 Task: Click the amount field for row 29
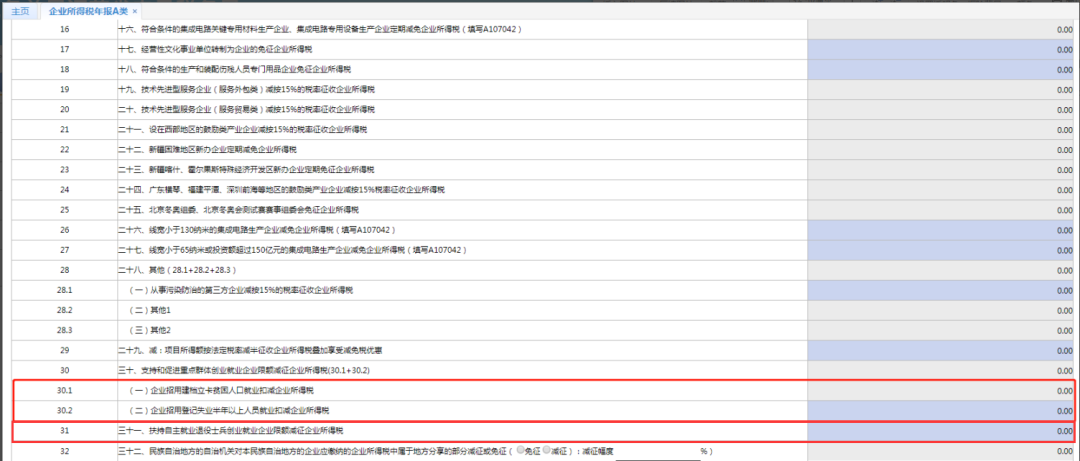click(x=941, y=350)
